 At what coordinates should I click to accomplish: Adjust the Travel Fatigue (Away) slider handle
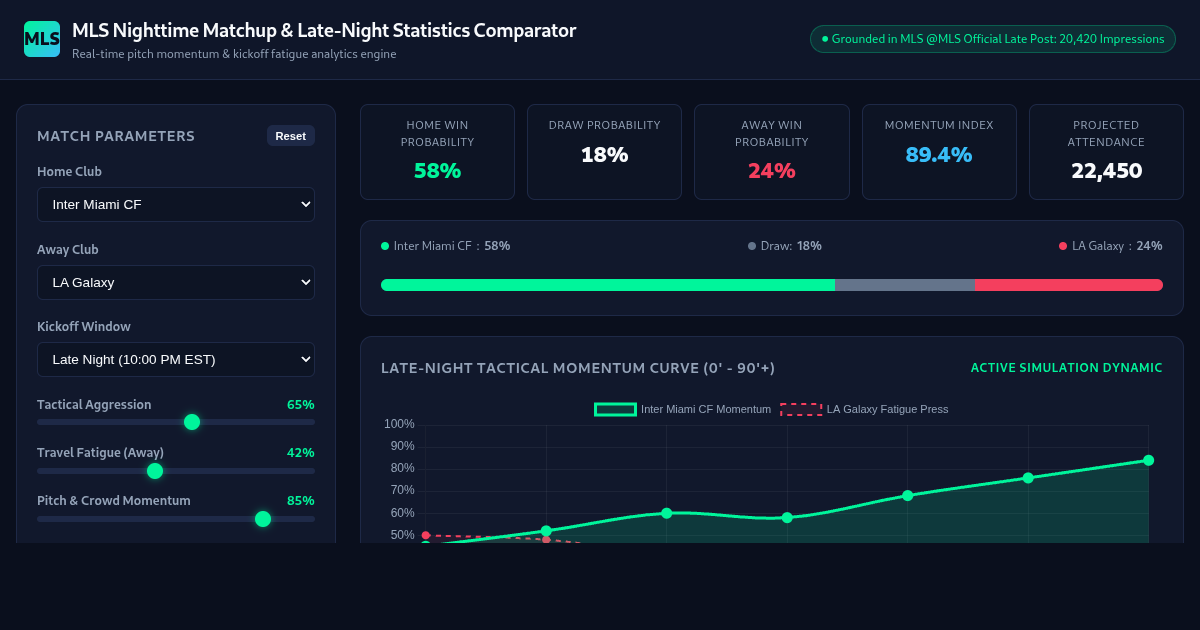click(x=155, y=471)
